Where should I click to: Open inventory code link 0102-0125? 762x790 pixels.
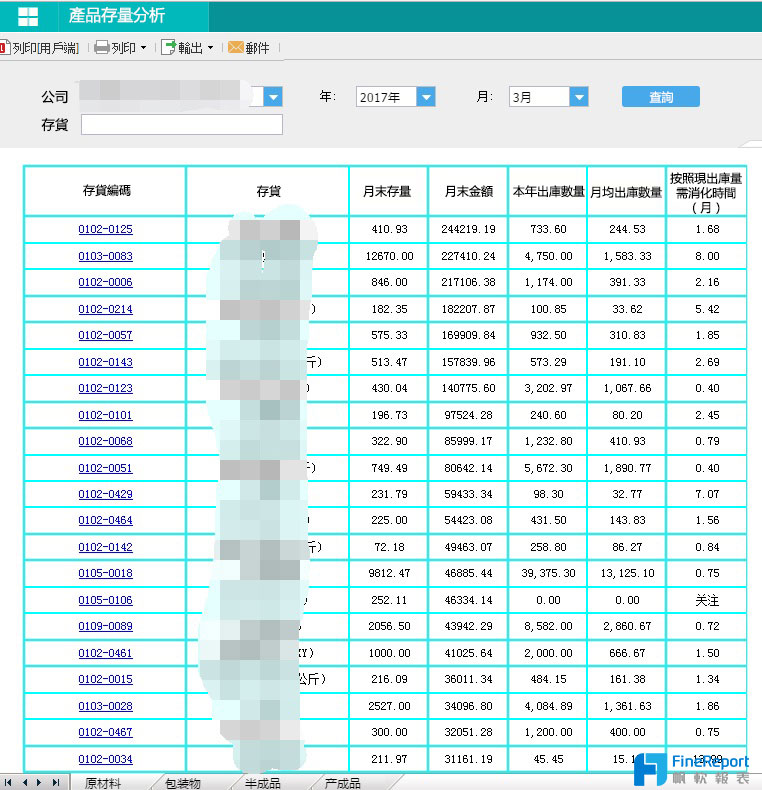tap(105, 229)
